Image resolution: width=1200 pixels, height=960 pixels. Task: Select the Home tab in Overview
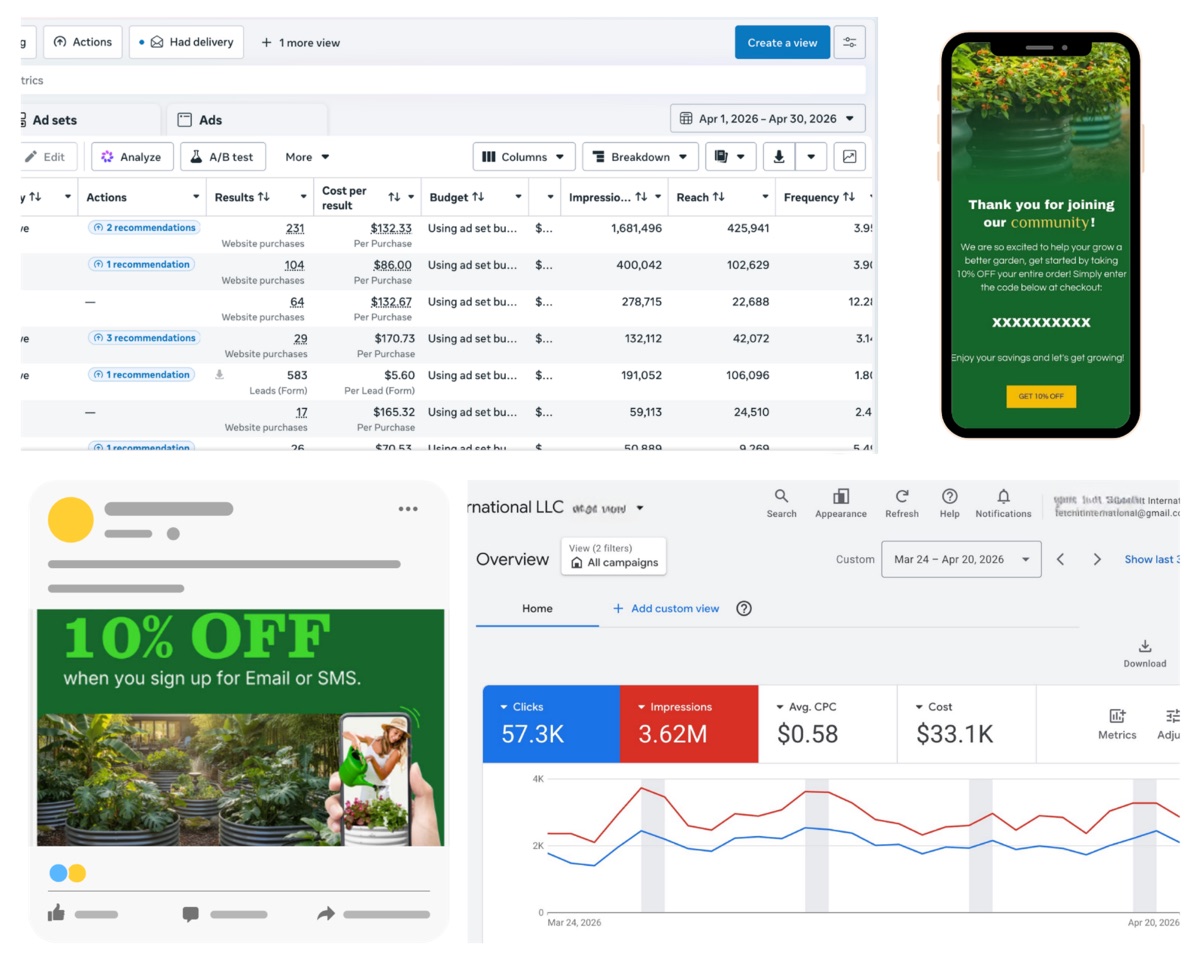coord(537,608)
